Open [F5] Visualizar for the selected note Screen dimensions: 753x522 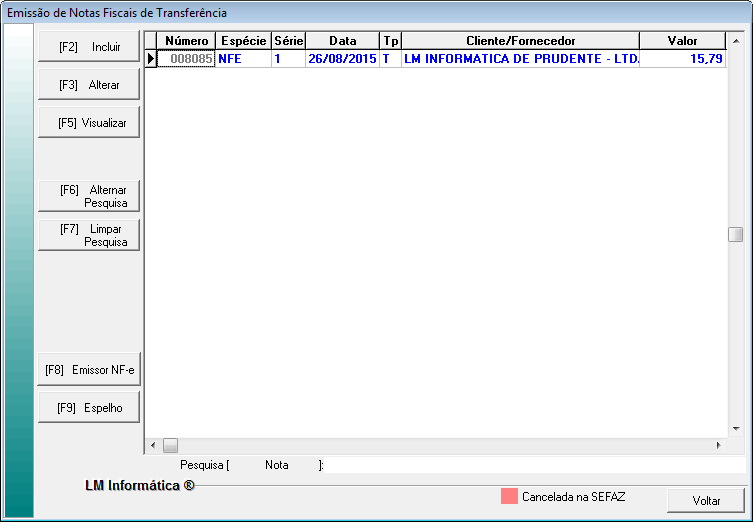[89, 122]
